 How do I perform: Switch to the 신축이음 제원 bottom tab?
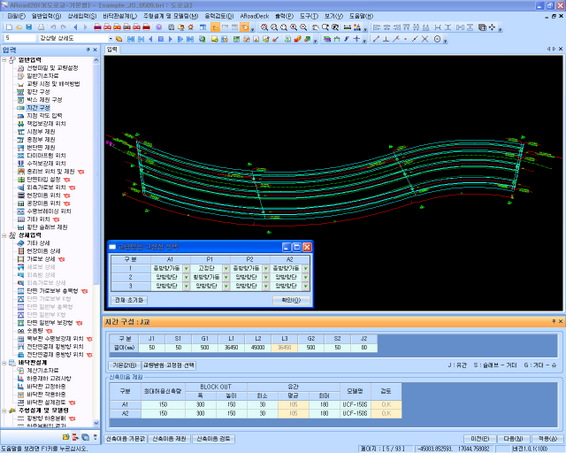[169, 439]
